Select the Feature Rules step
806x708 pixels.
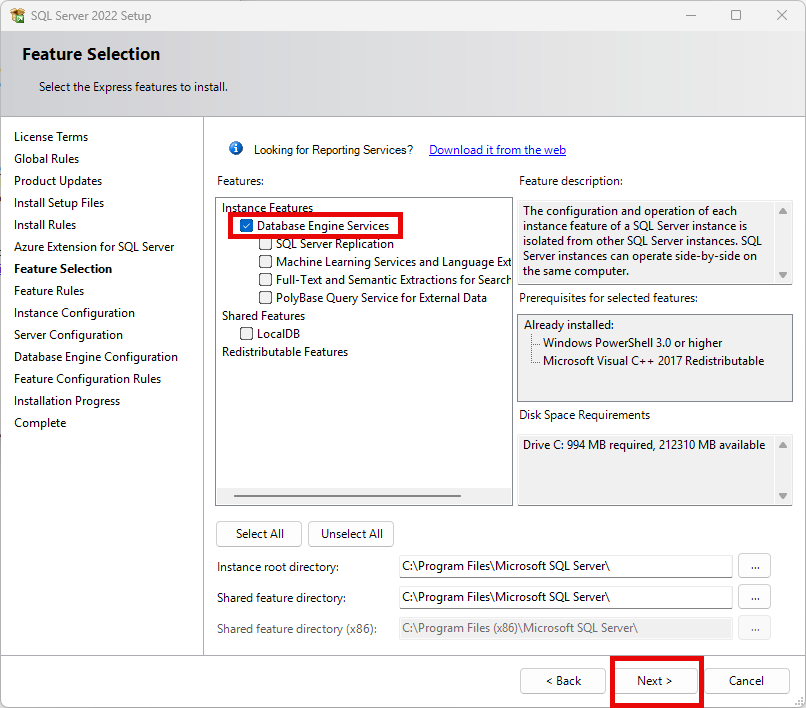click(49, 291)
